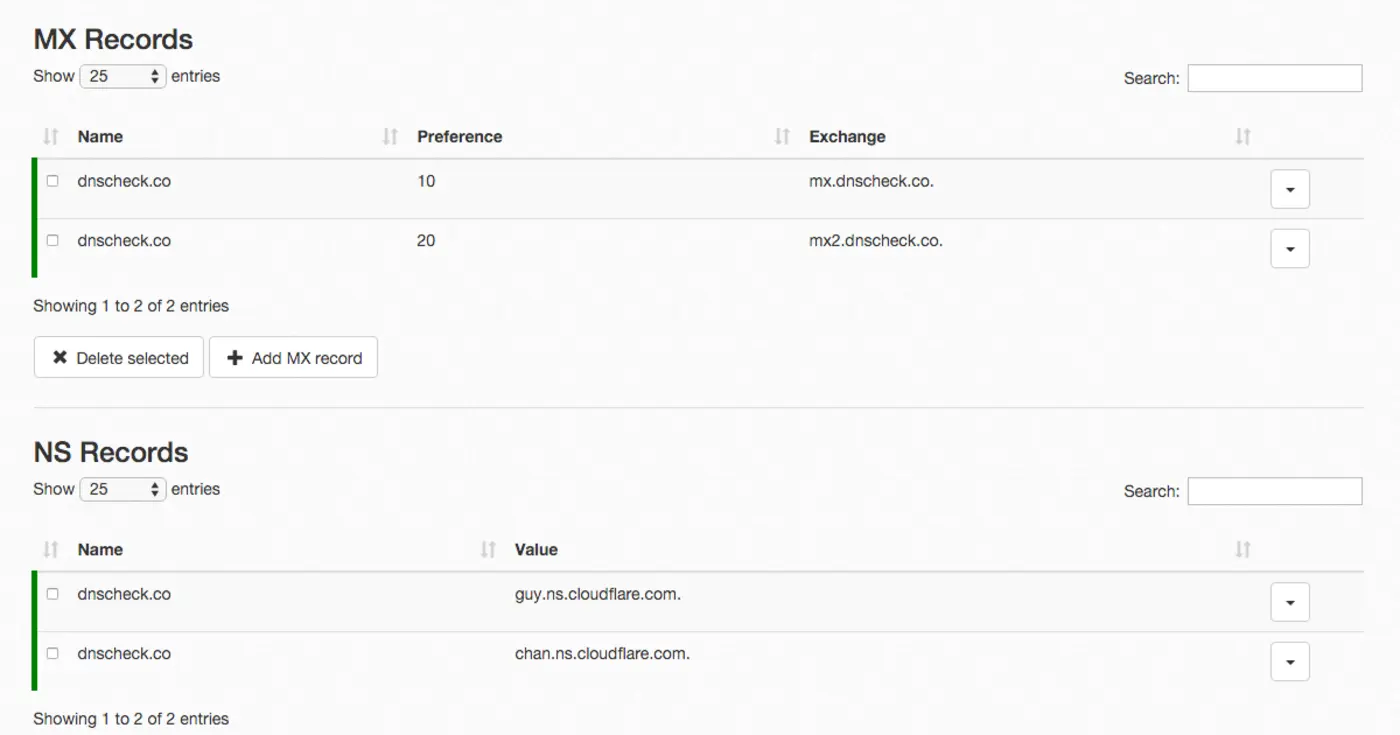Screen dimensions: 1400x735
Task: Click Add MX record button
Action: (x=293, y=358)
